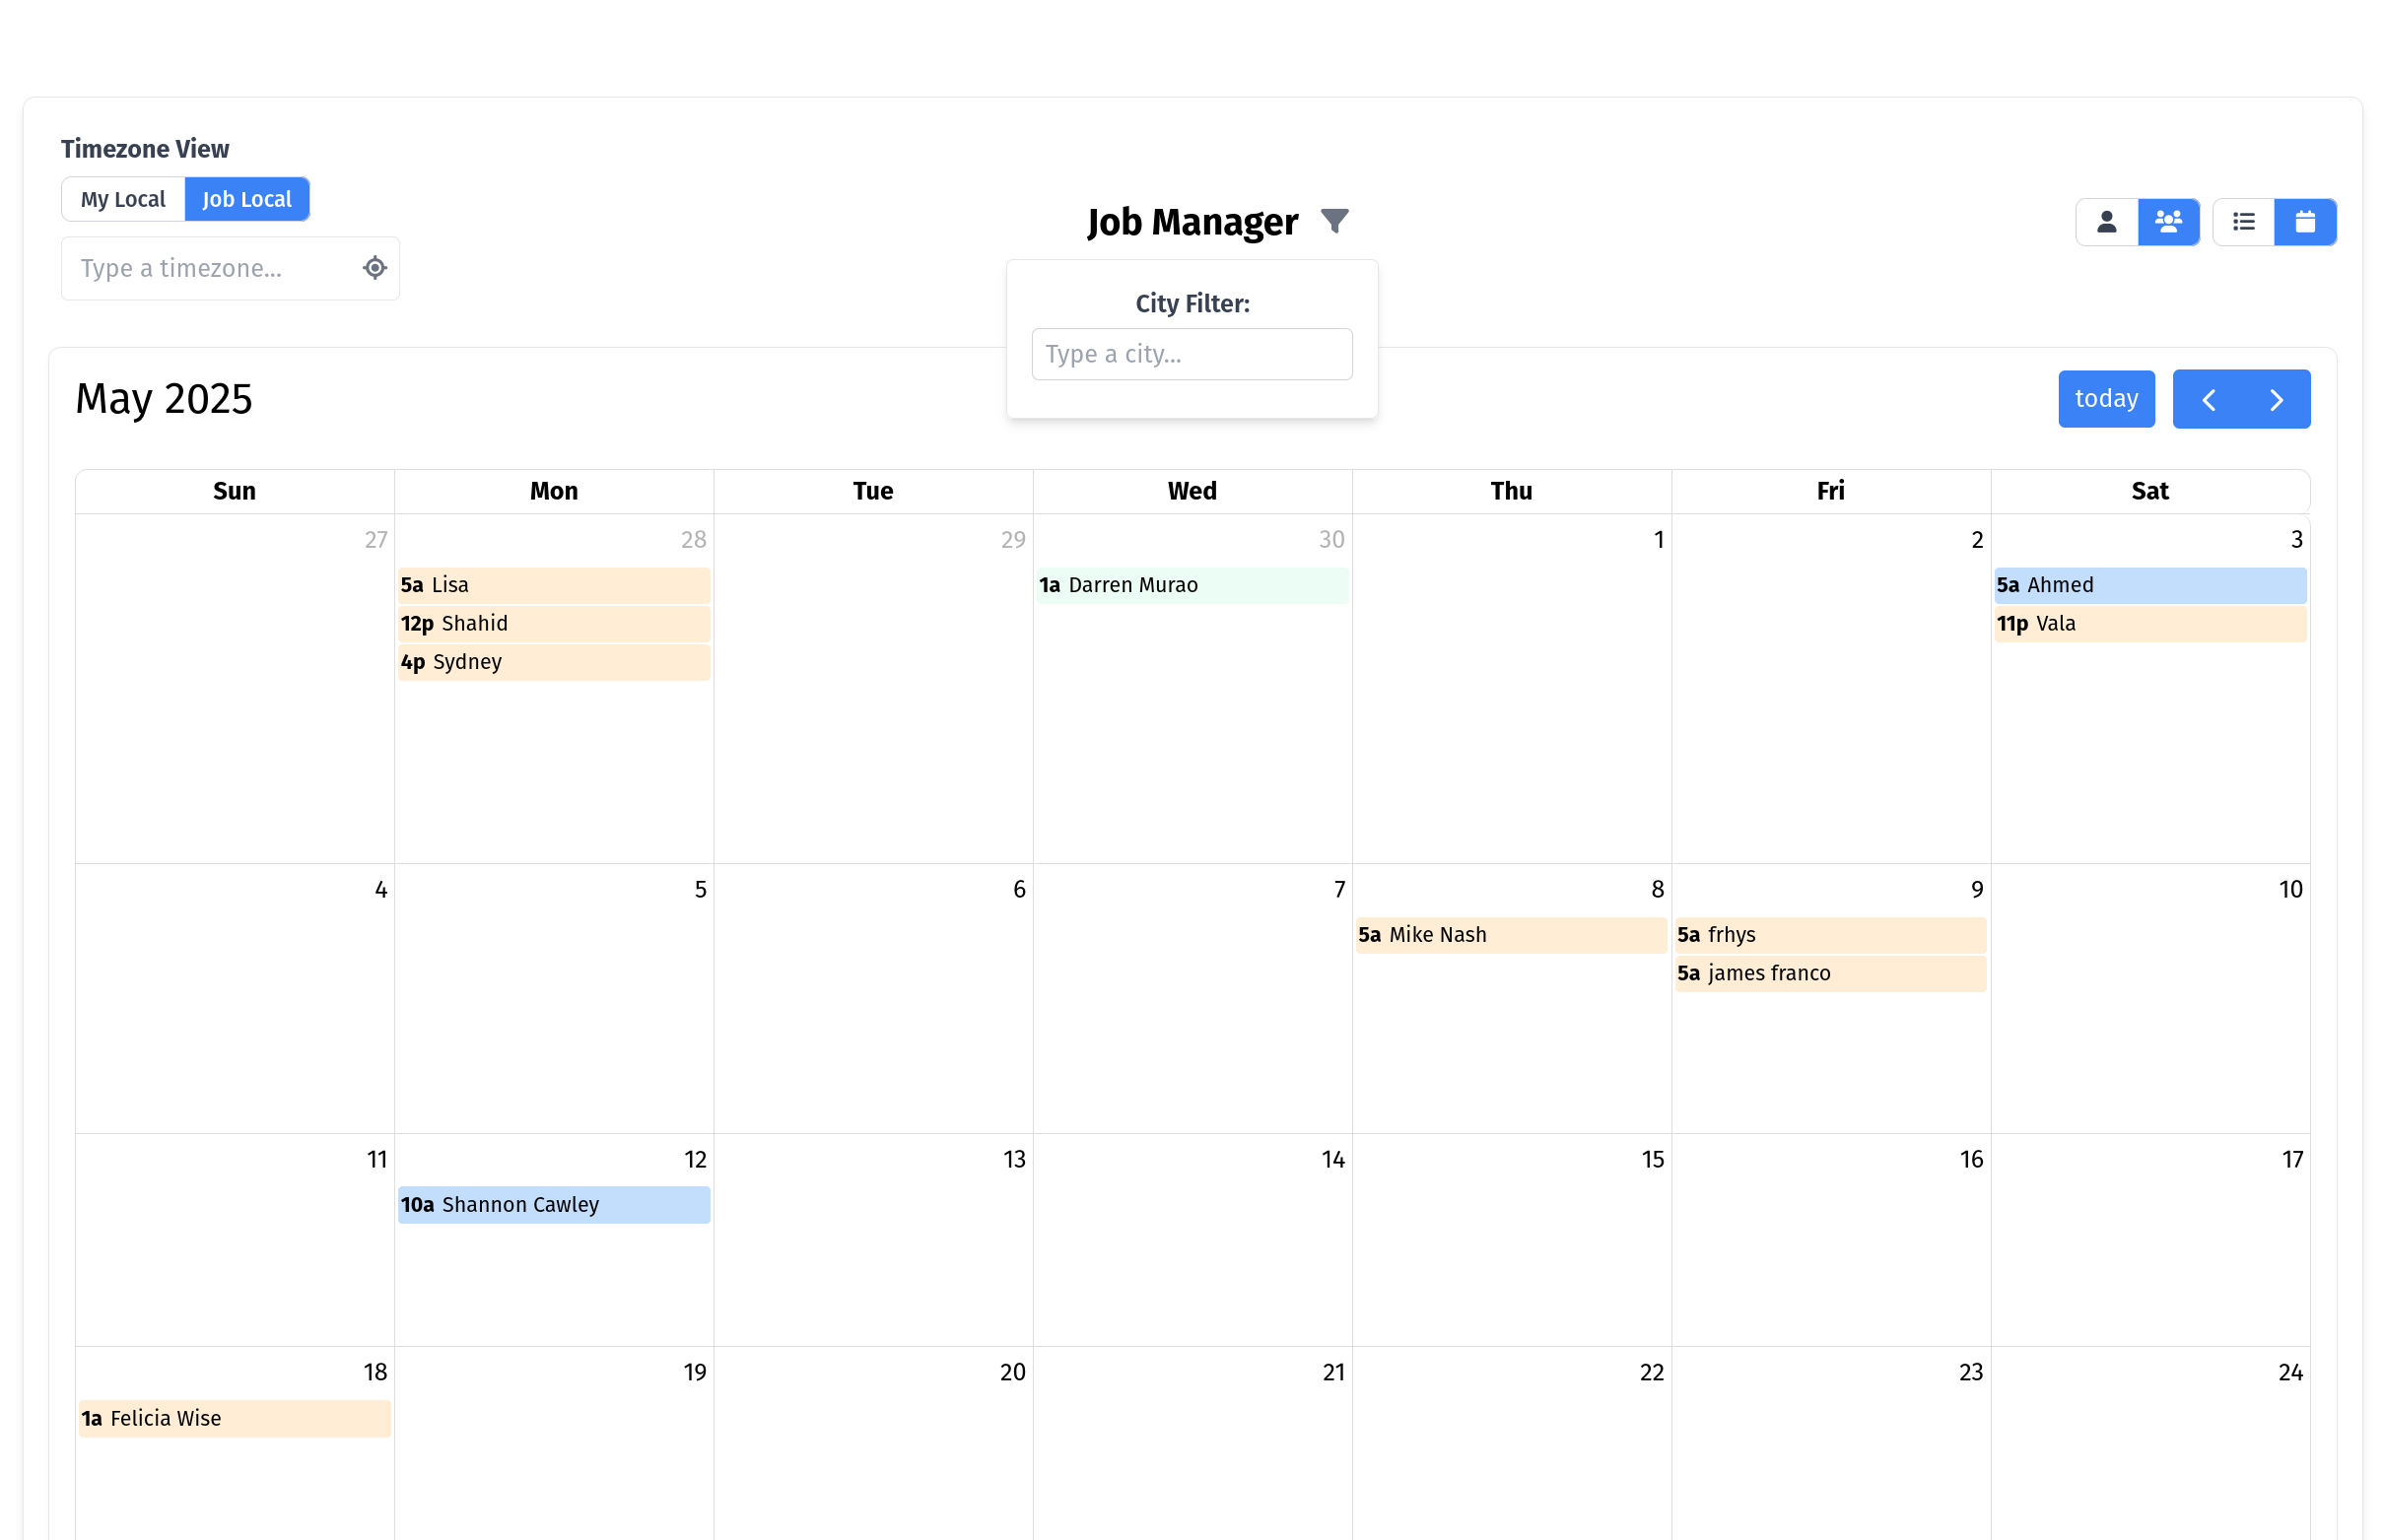This screenshot has width=2385, height=1540.
Task: Switch to list view
Action: coord(2243,221)
